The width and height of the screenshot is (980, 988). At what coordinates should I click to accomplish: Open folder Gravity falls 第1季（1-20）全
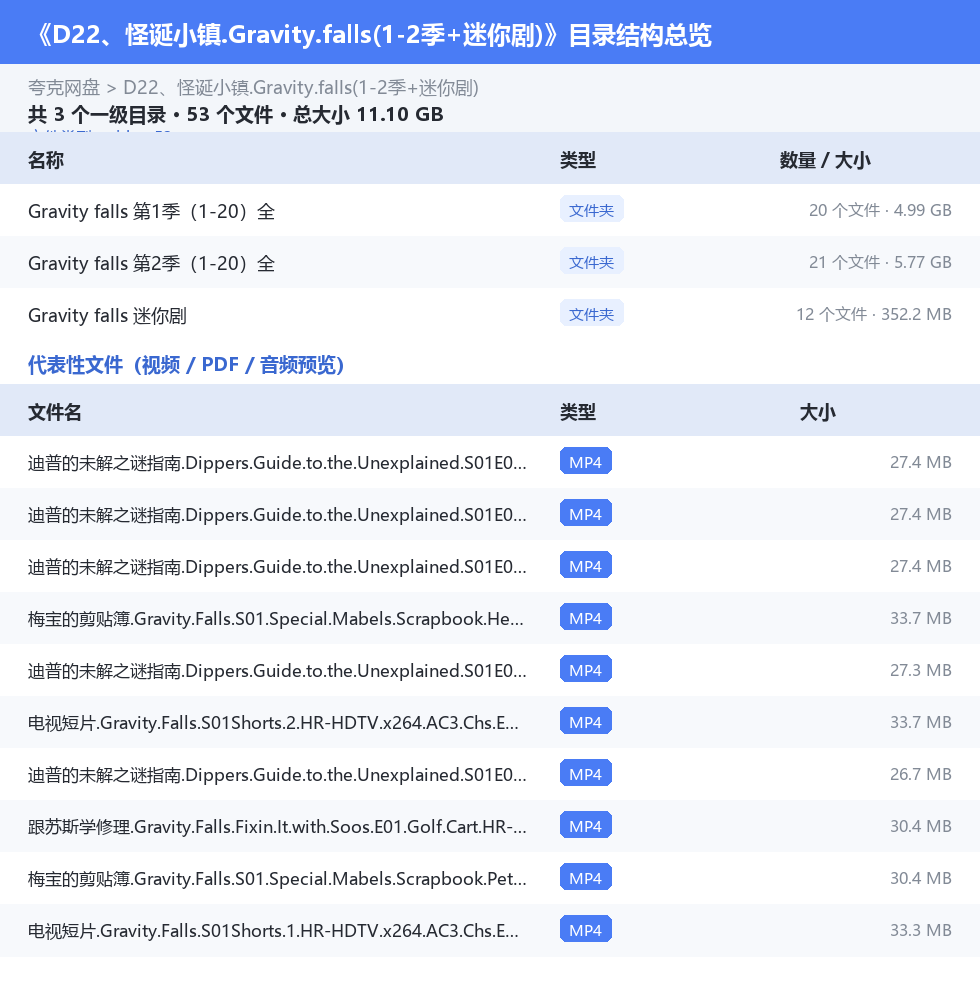click(x=151, y=211)
